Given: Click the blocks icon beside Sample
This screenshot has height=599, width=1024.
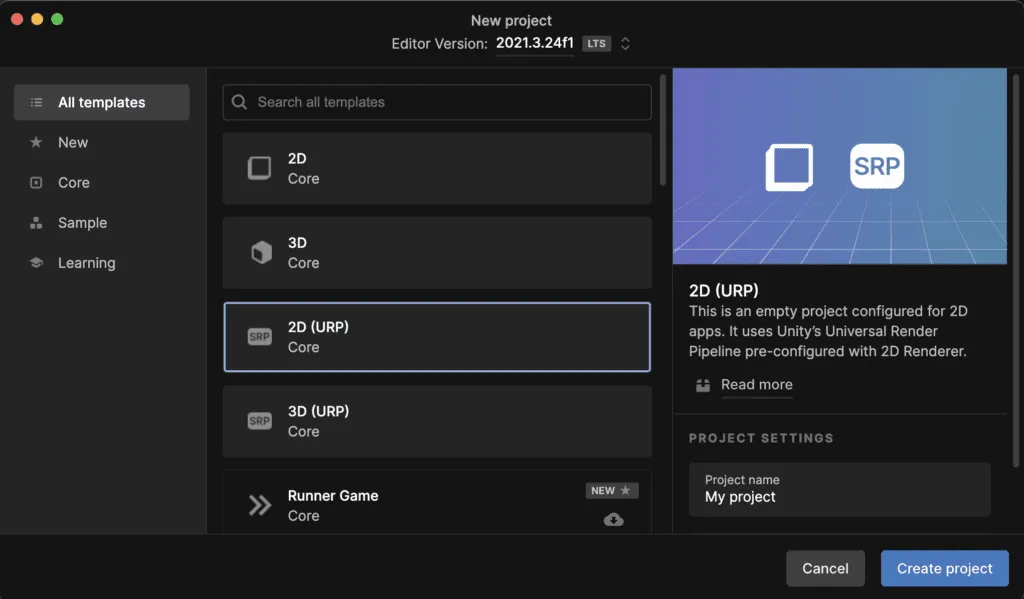Looking at the screenshot, I should (x=36, y=223).
